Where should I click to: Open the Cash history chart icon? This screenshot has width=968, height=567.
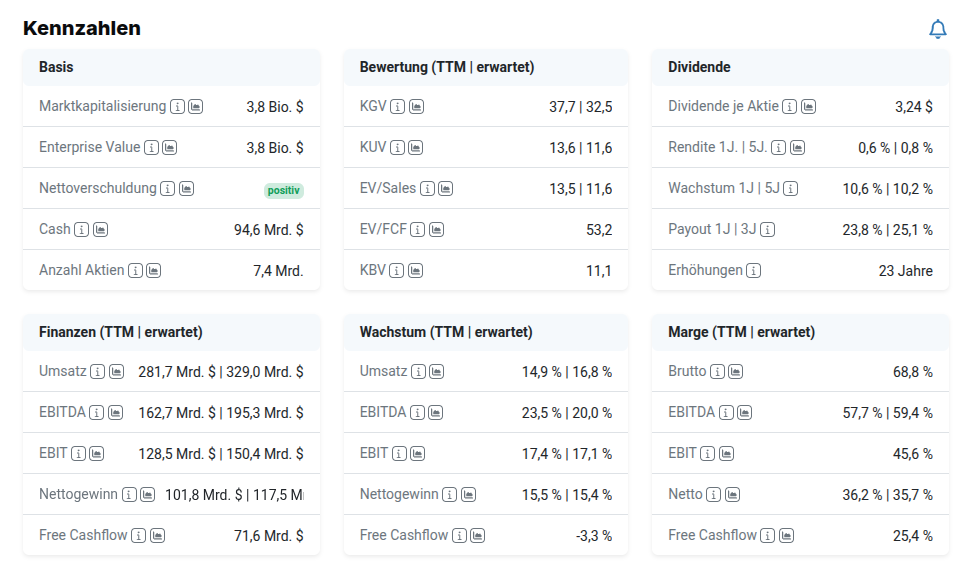[100, 230]
